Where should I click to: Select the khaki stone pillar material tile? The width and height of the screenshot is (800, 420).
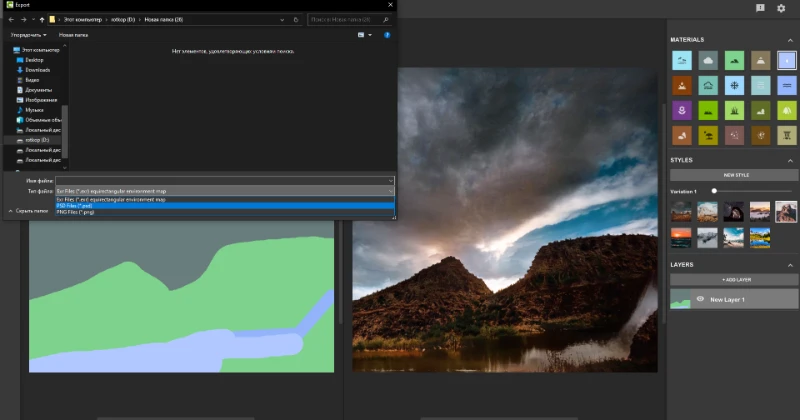tap(787, 135)
